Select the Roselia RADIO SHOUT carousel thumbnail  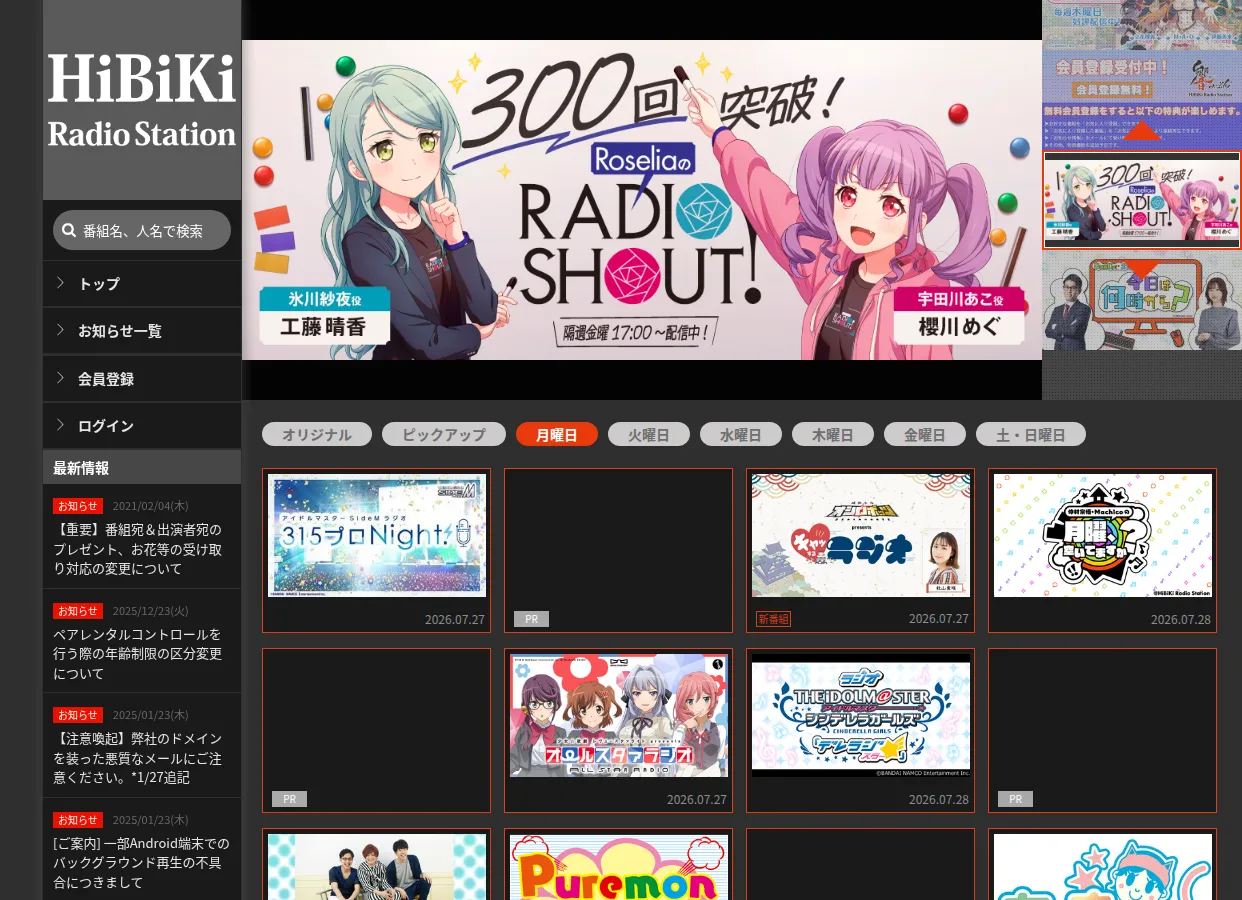tap(1142, 200)
